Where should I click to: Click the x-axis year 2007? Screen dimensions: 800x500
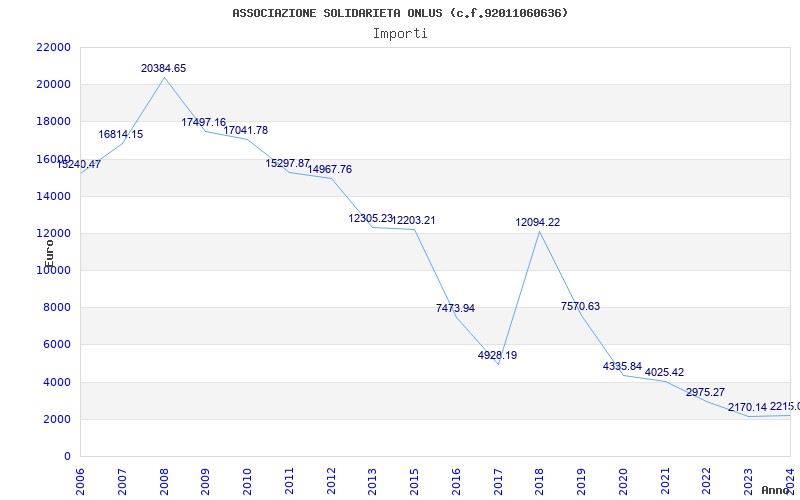coord(122,481)
